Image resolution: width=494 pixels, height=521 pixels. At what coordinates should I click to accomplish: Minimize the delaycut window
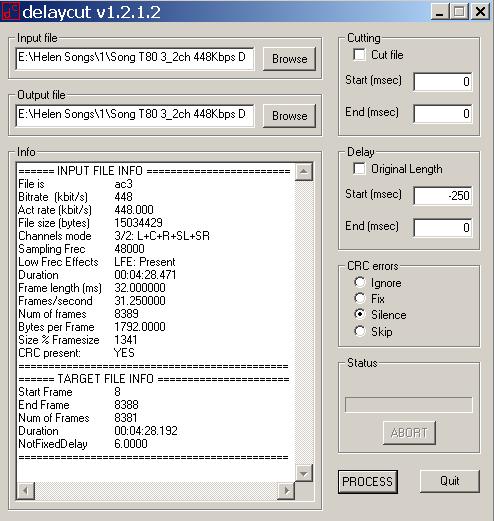click(439, 12)
